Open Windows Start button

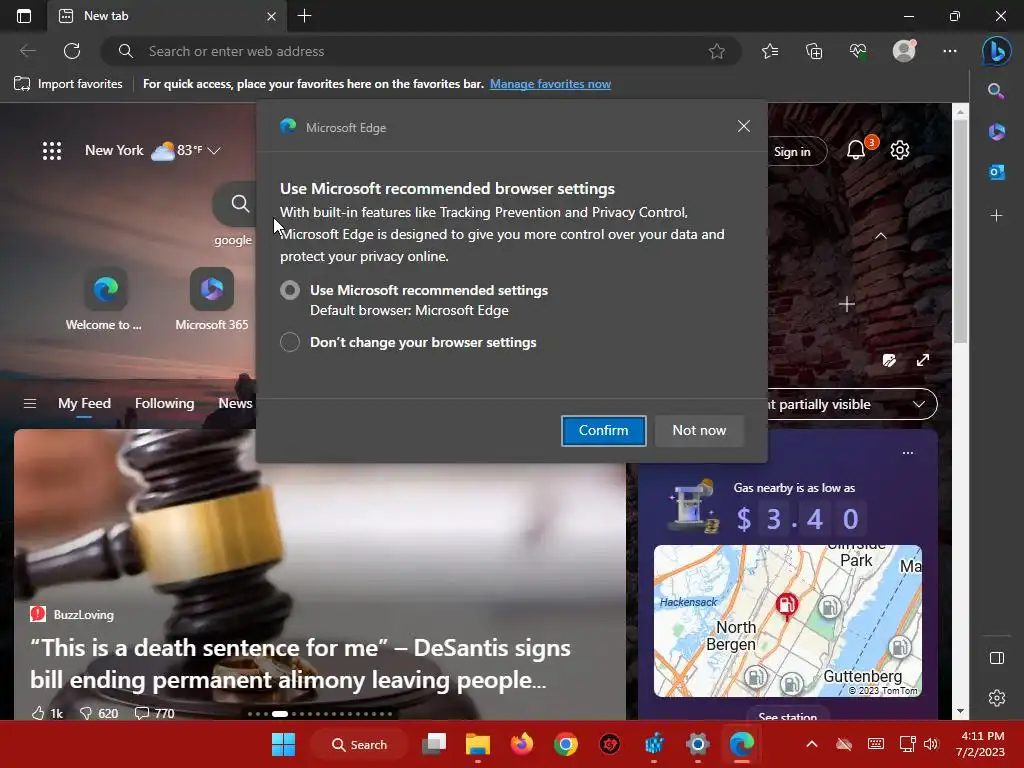pos(283,744)
